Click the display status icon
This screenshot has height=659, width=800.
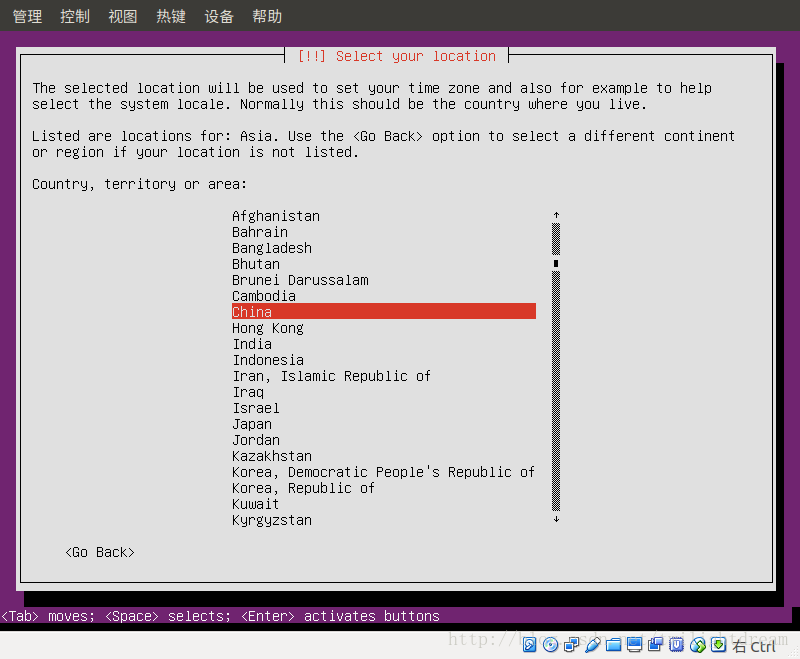pyautogui.click(x=634, y=645)
